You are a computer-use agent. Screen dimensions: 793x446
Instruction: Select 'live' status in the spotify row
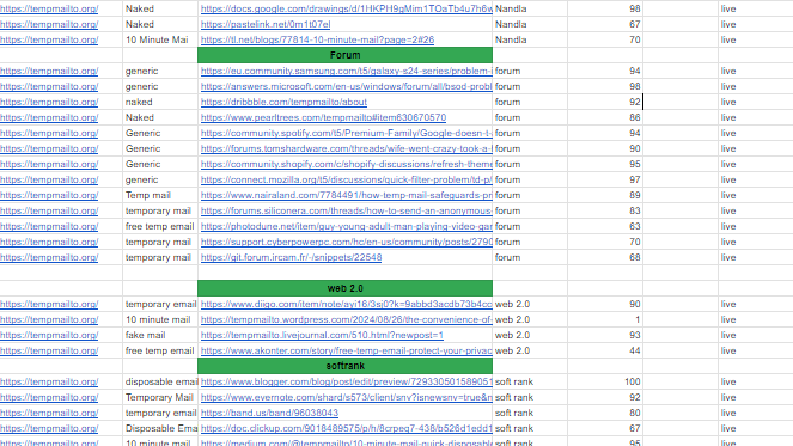756,133
